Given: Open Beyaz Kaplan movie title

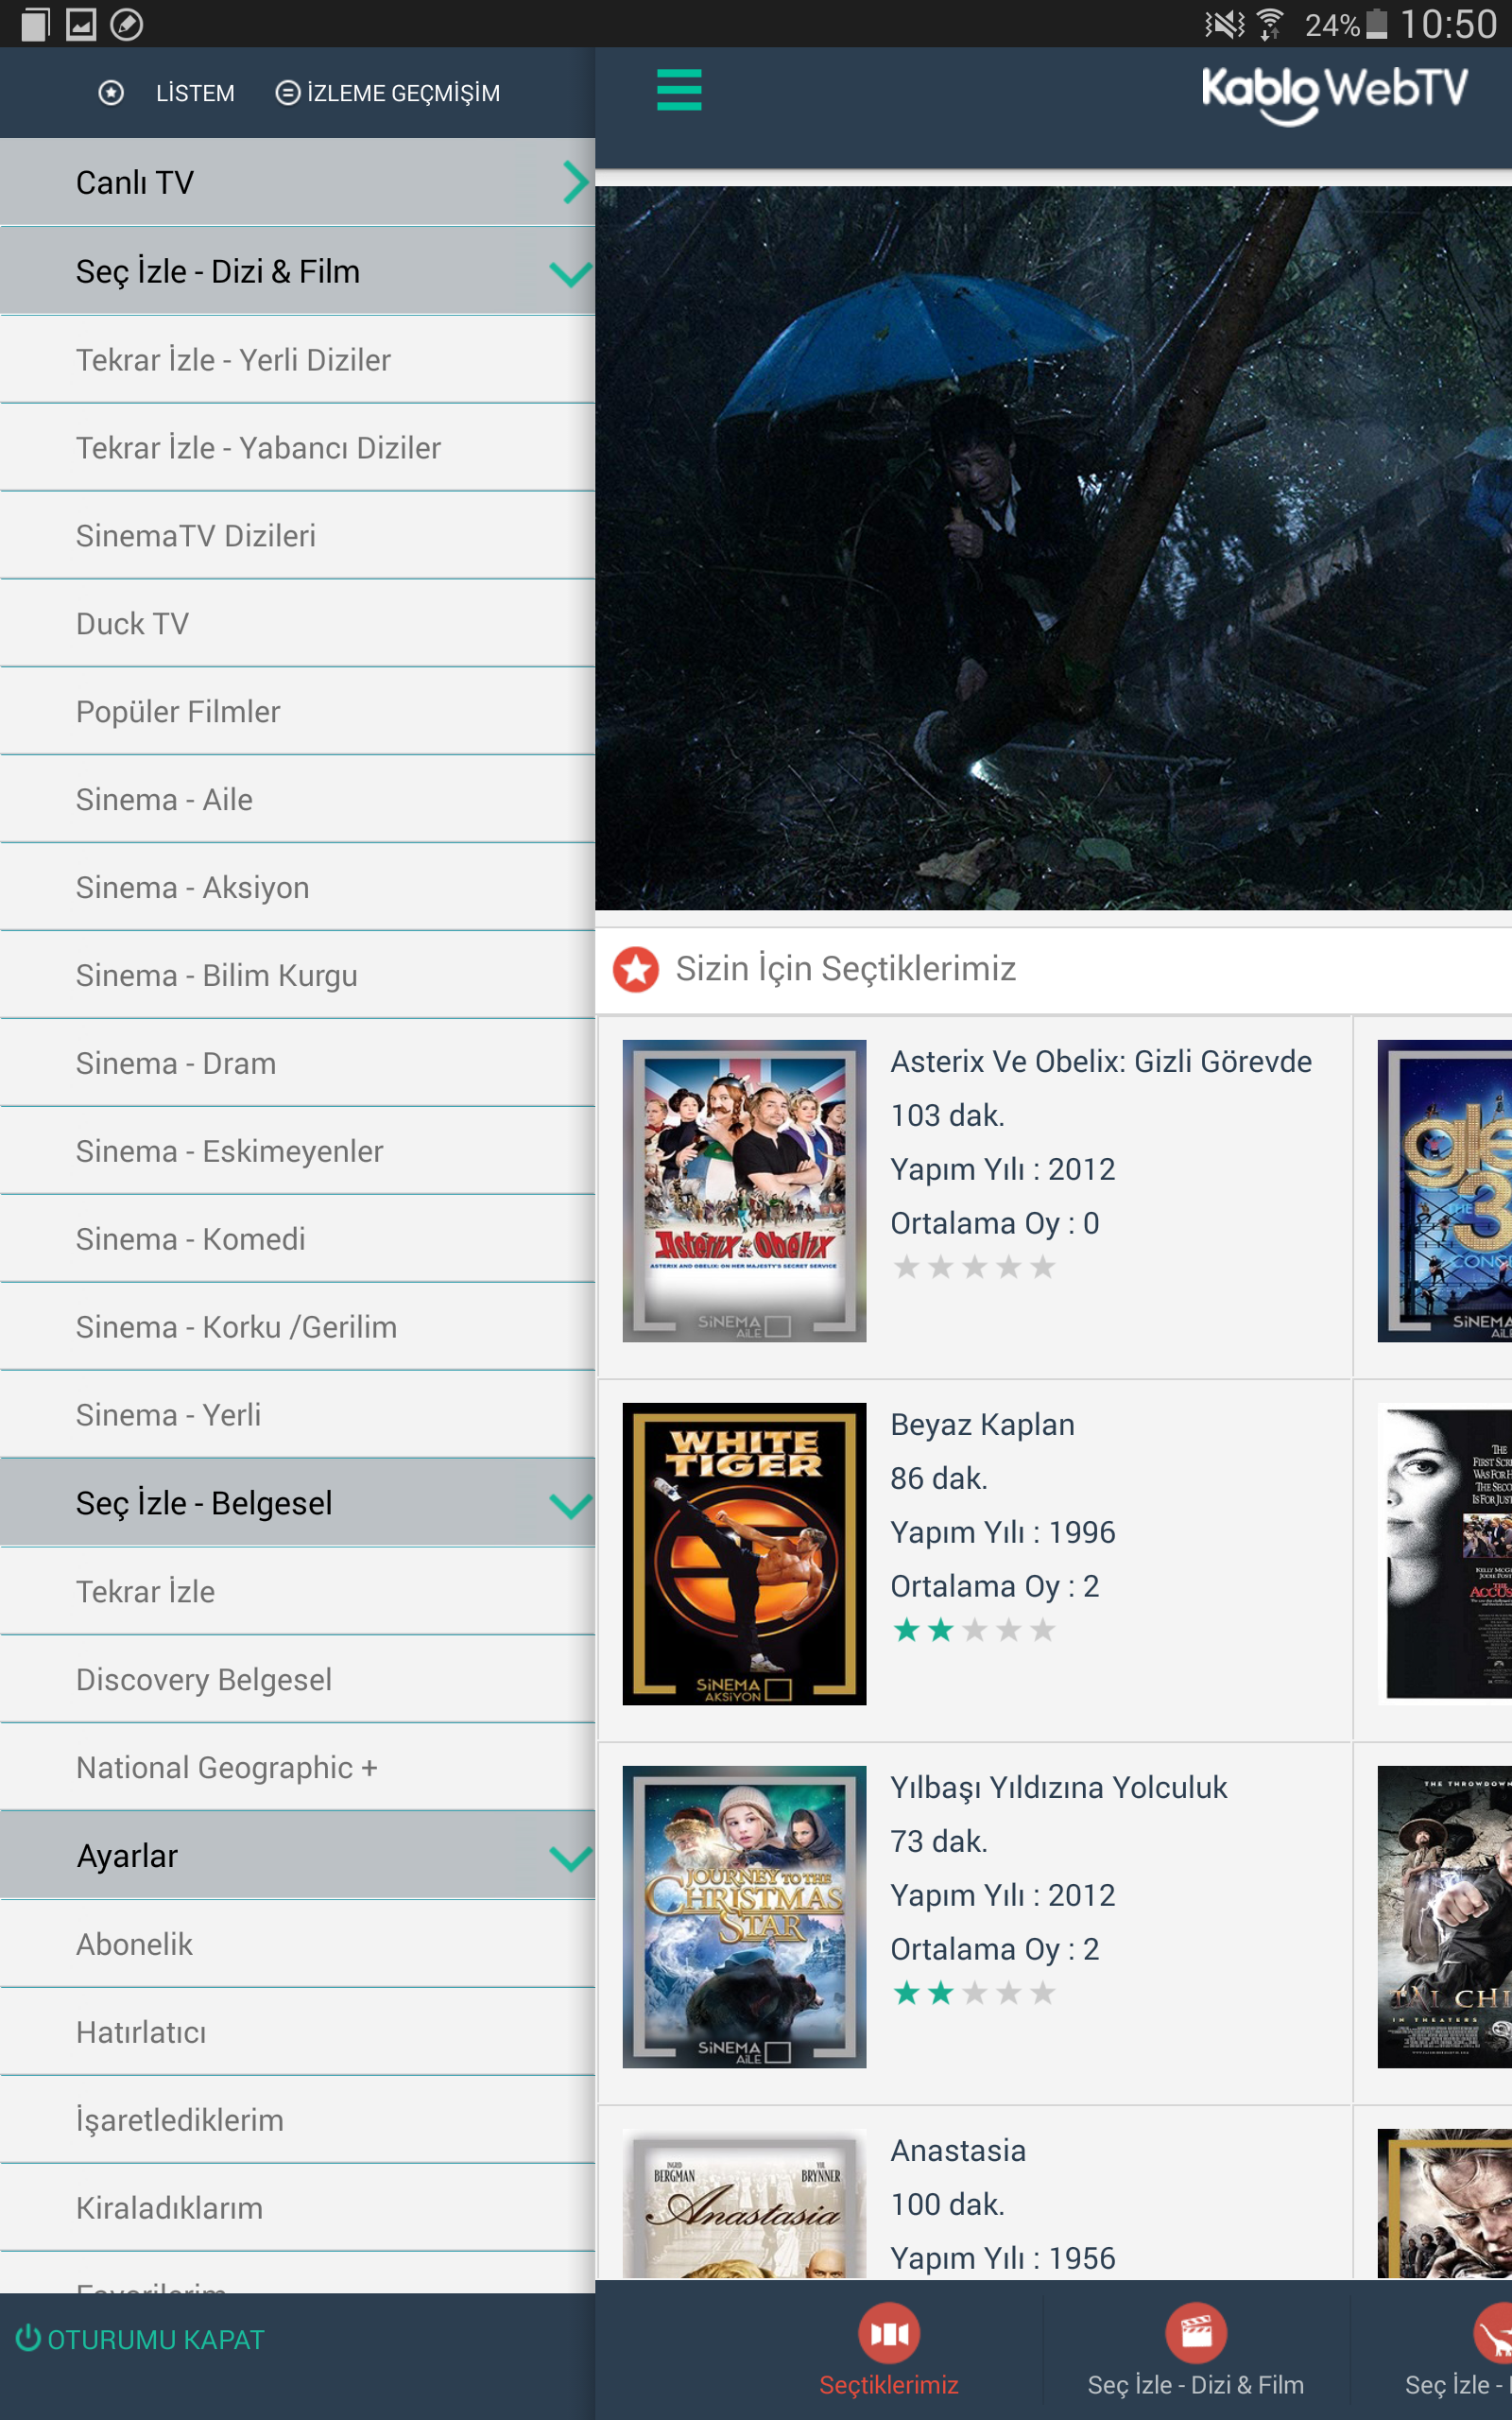Looking at the screenshot, I should [x=983, y=1424].
